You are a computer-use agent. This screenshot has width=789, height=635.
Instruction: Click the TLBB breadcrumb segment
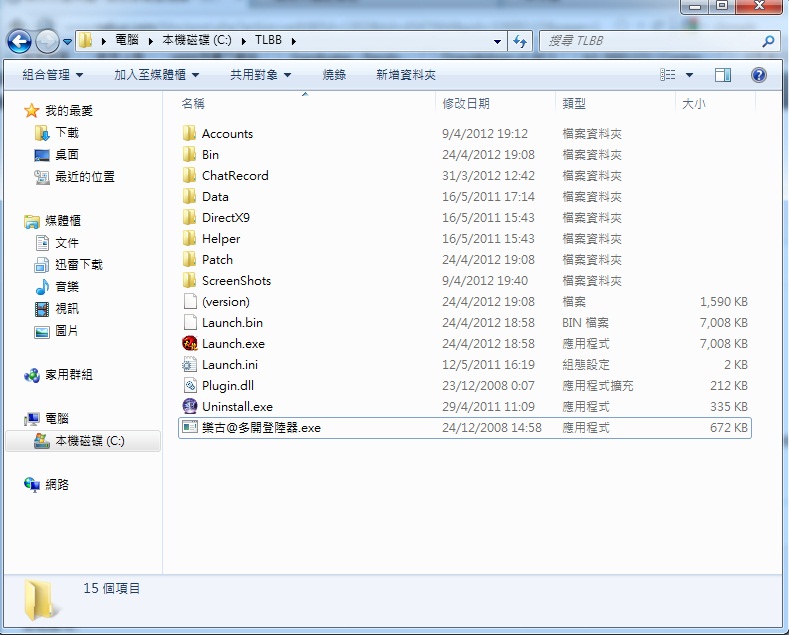coord(268,40)
